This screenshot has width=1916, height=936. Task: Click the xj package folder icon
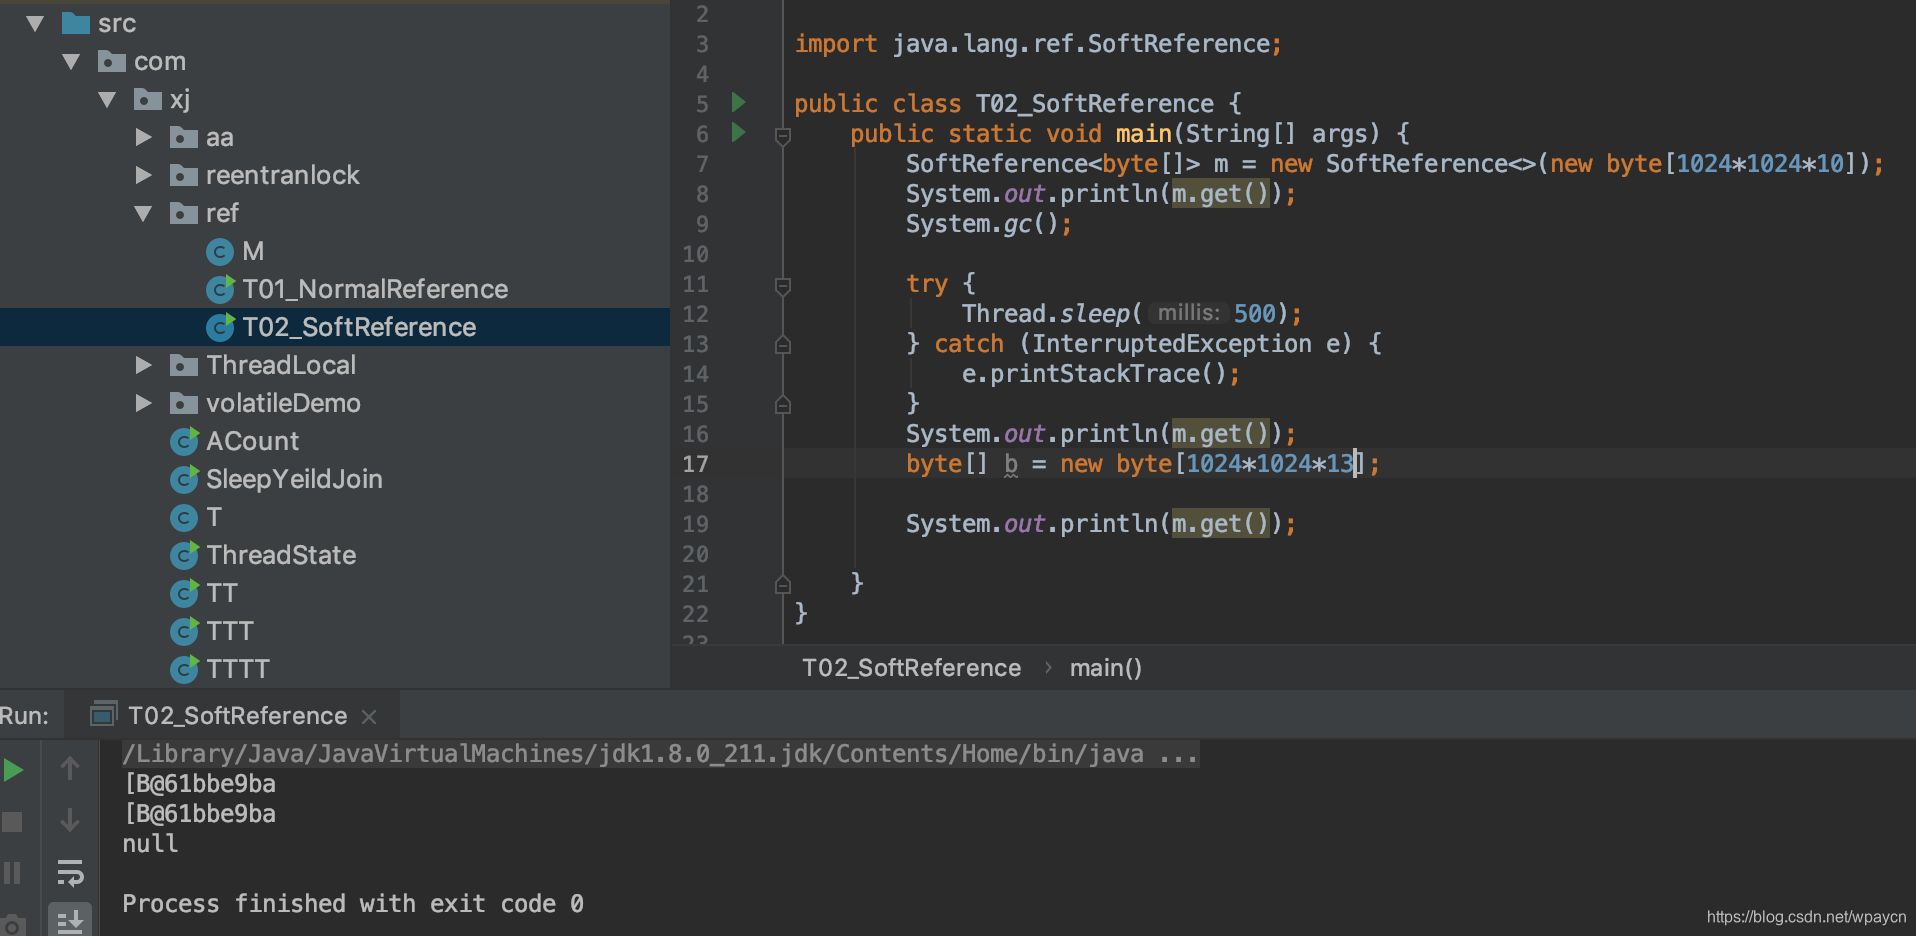click(148, 99)
